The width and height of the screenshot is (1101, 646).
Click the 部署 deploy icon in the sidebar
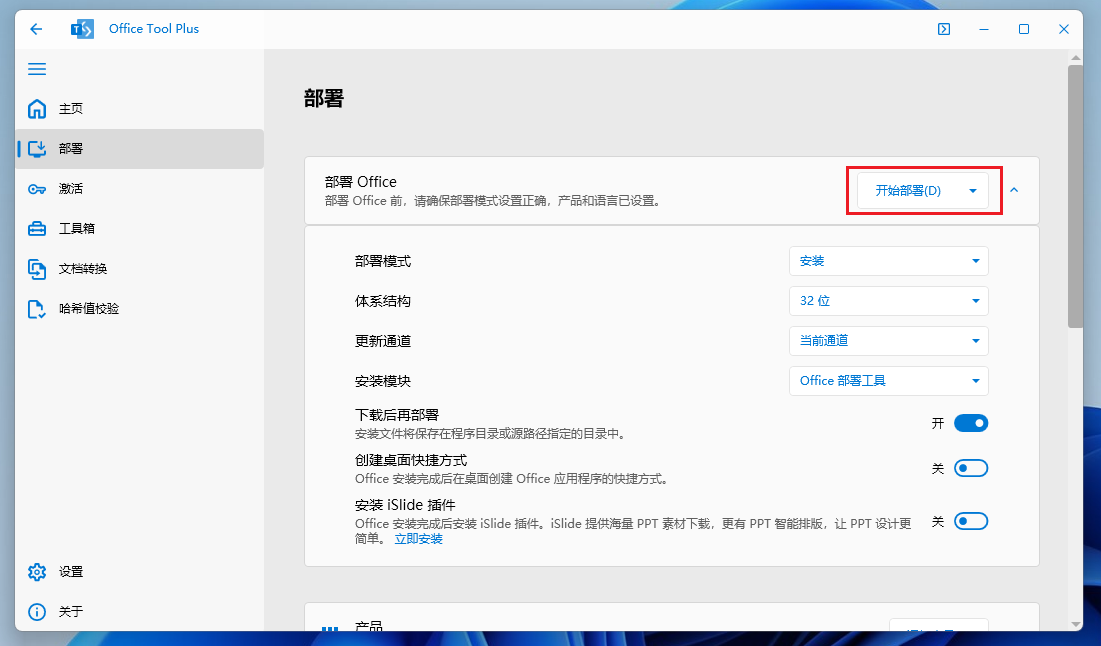coord(37,149)
